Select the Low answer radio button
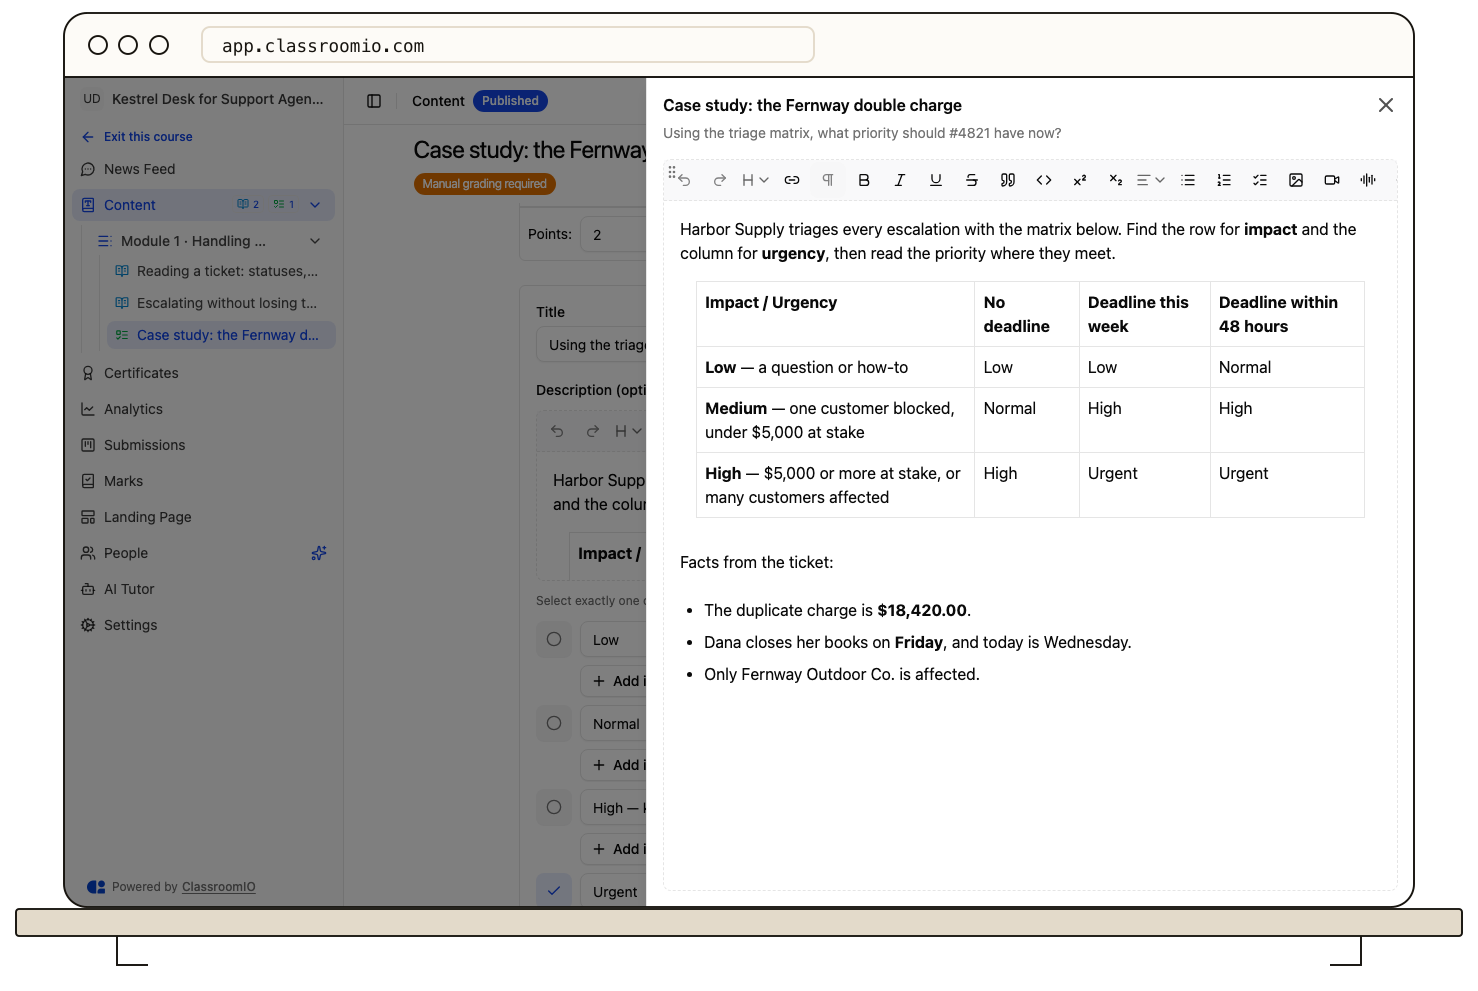Viewport: 1478px width, 991px height. tap(554, 639)
